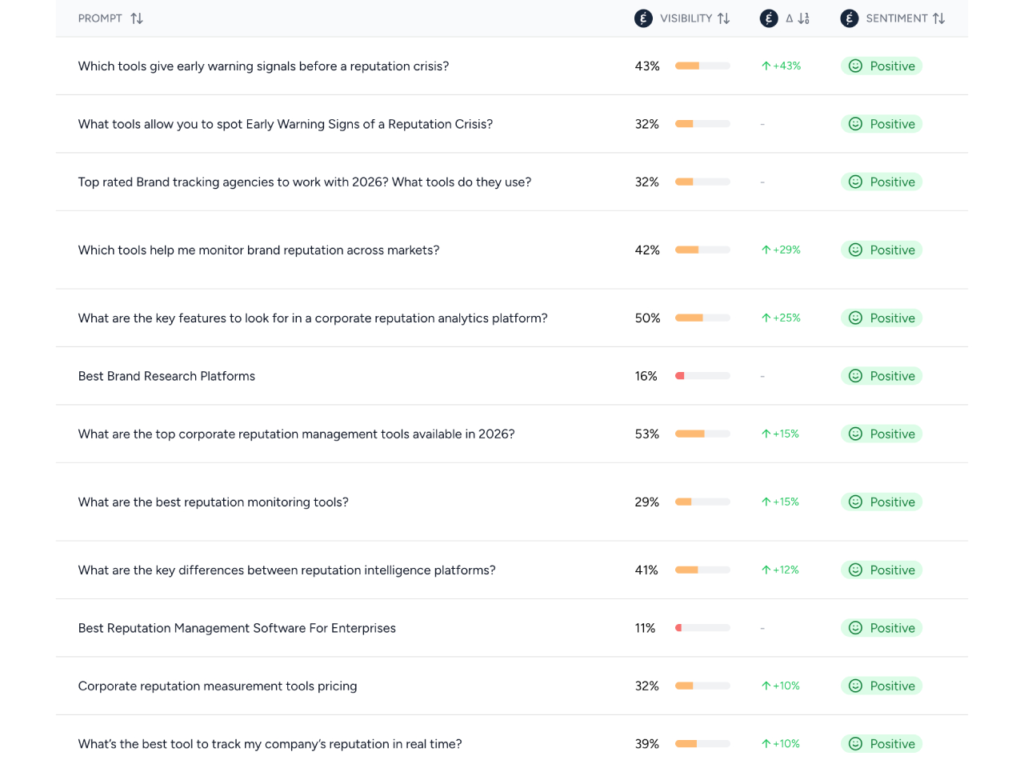
Task: Click Positive badge in real-time tracking tool row
Action: click(881, 744)
